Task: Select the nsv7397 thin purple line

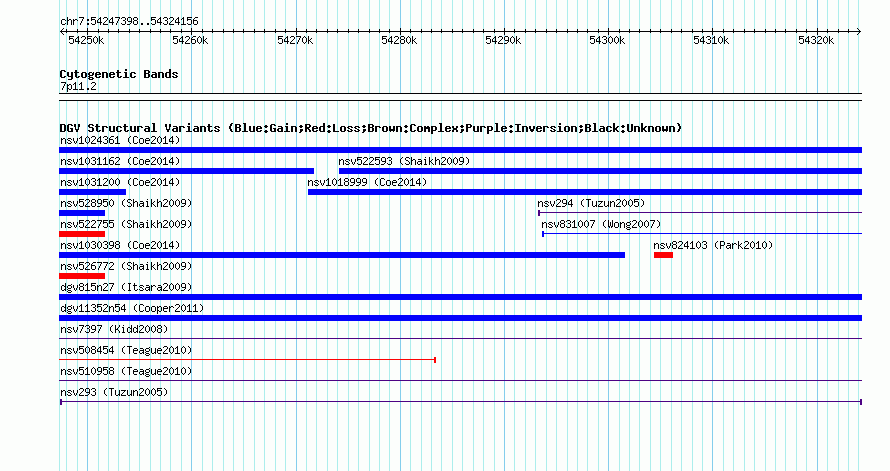Action: tap(460, 339)
